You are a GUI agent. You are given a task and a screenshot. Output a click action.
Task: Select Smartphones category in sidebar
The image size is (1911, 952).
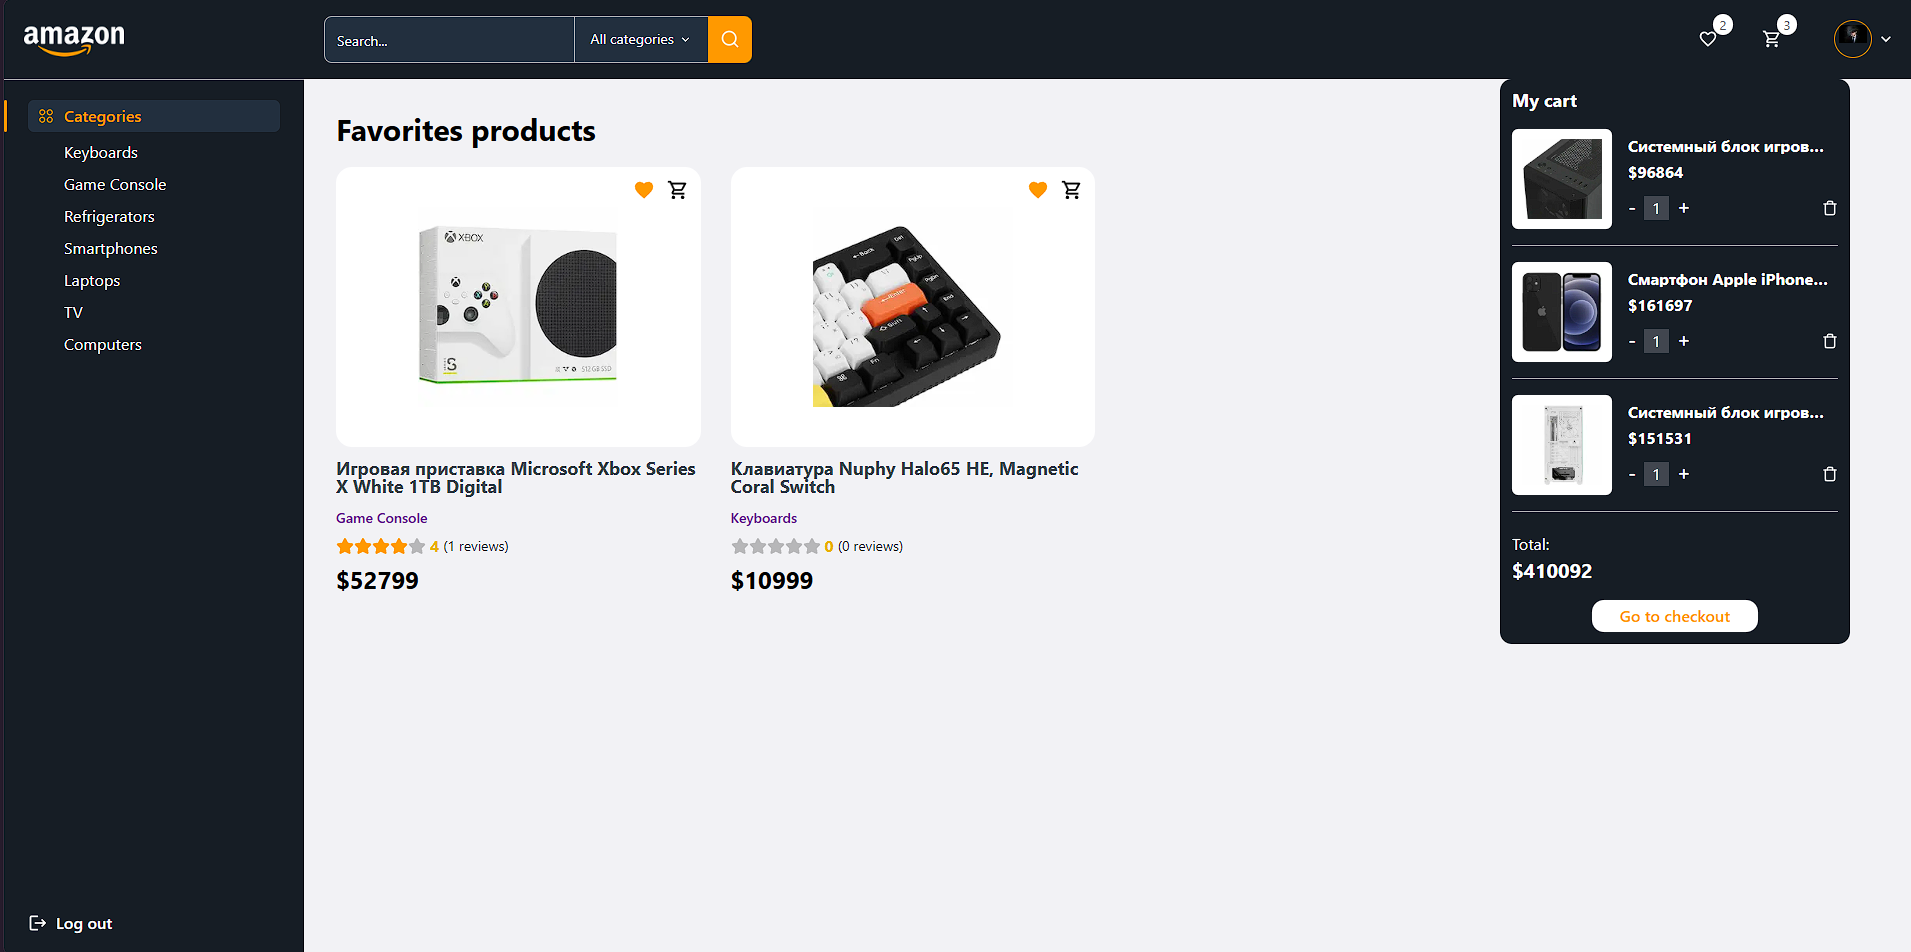(111, 248)
